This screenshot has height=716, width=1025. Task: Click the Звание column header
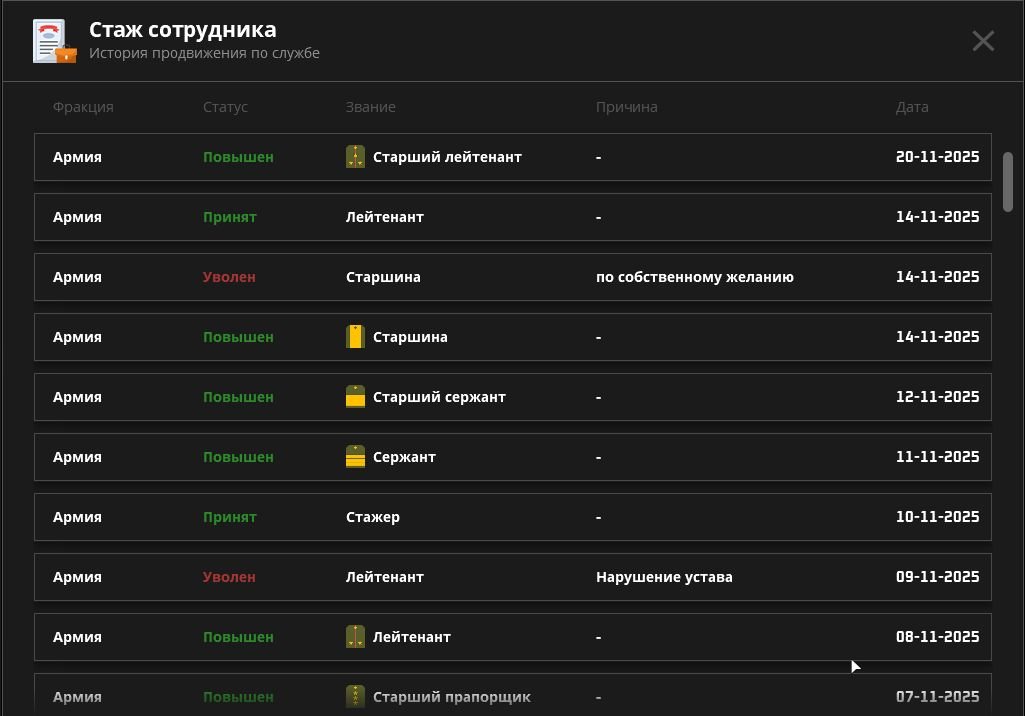click(370, 107)
